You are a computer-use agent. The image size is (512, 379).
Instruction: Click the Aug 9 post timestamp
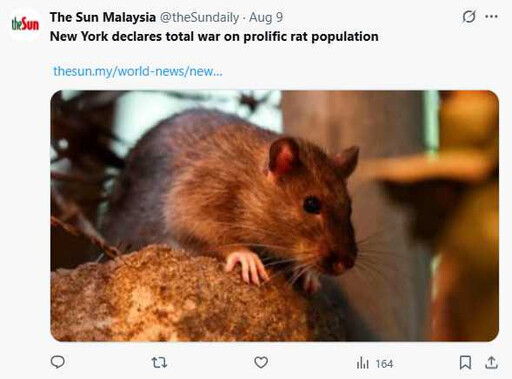(x=266, y=17)
